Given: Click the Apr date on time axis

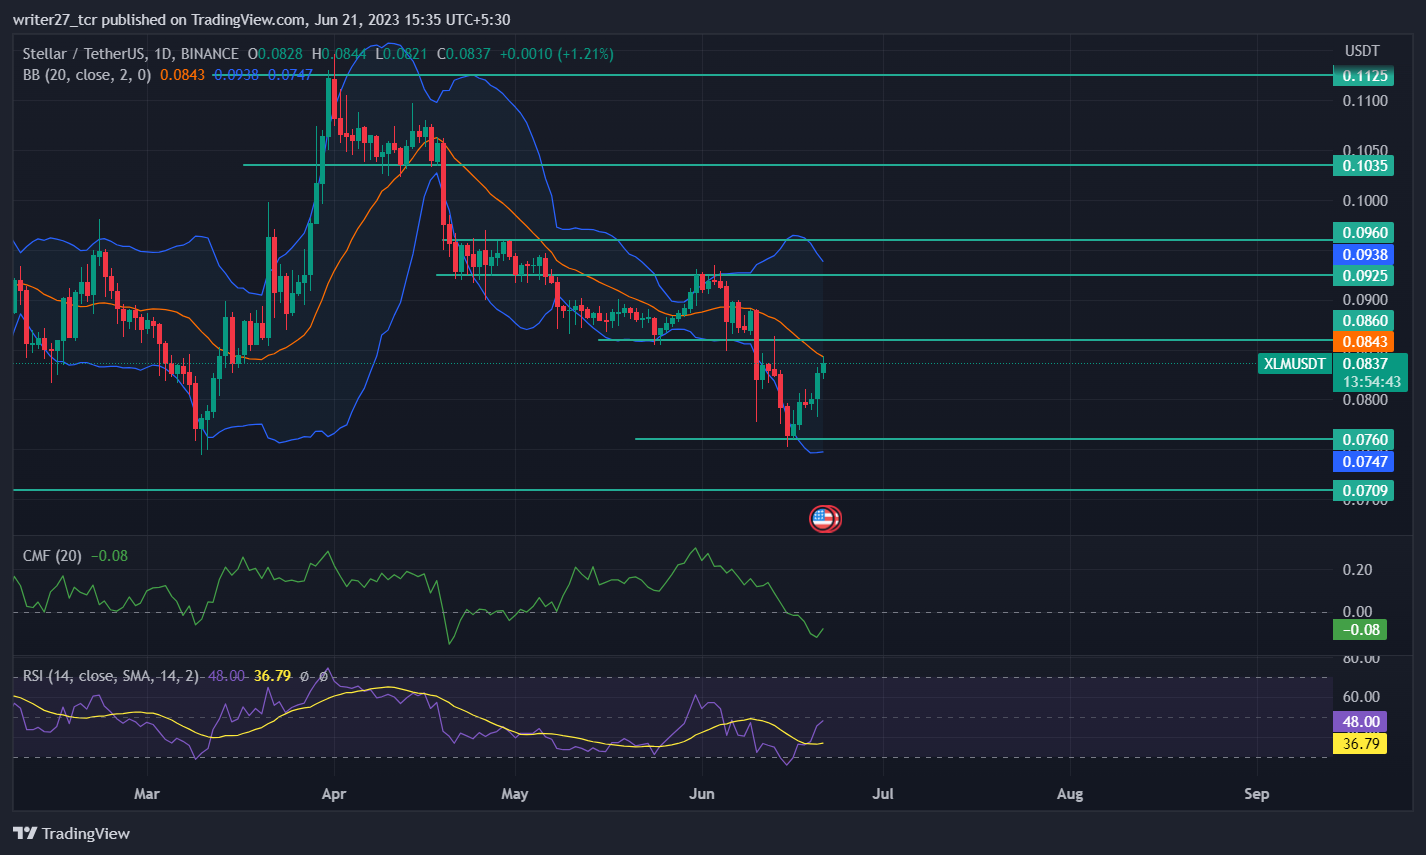Looking at the screenshot, I should pos(334,794).
